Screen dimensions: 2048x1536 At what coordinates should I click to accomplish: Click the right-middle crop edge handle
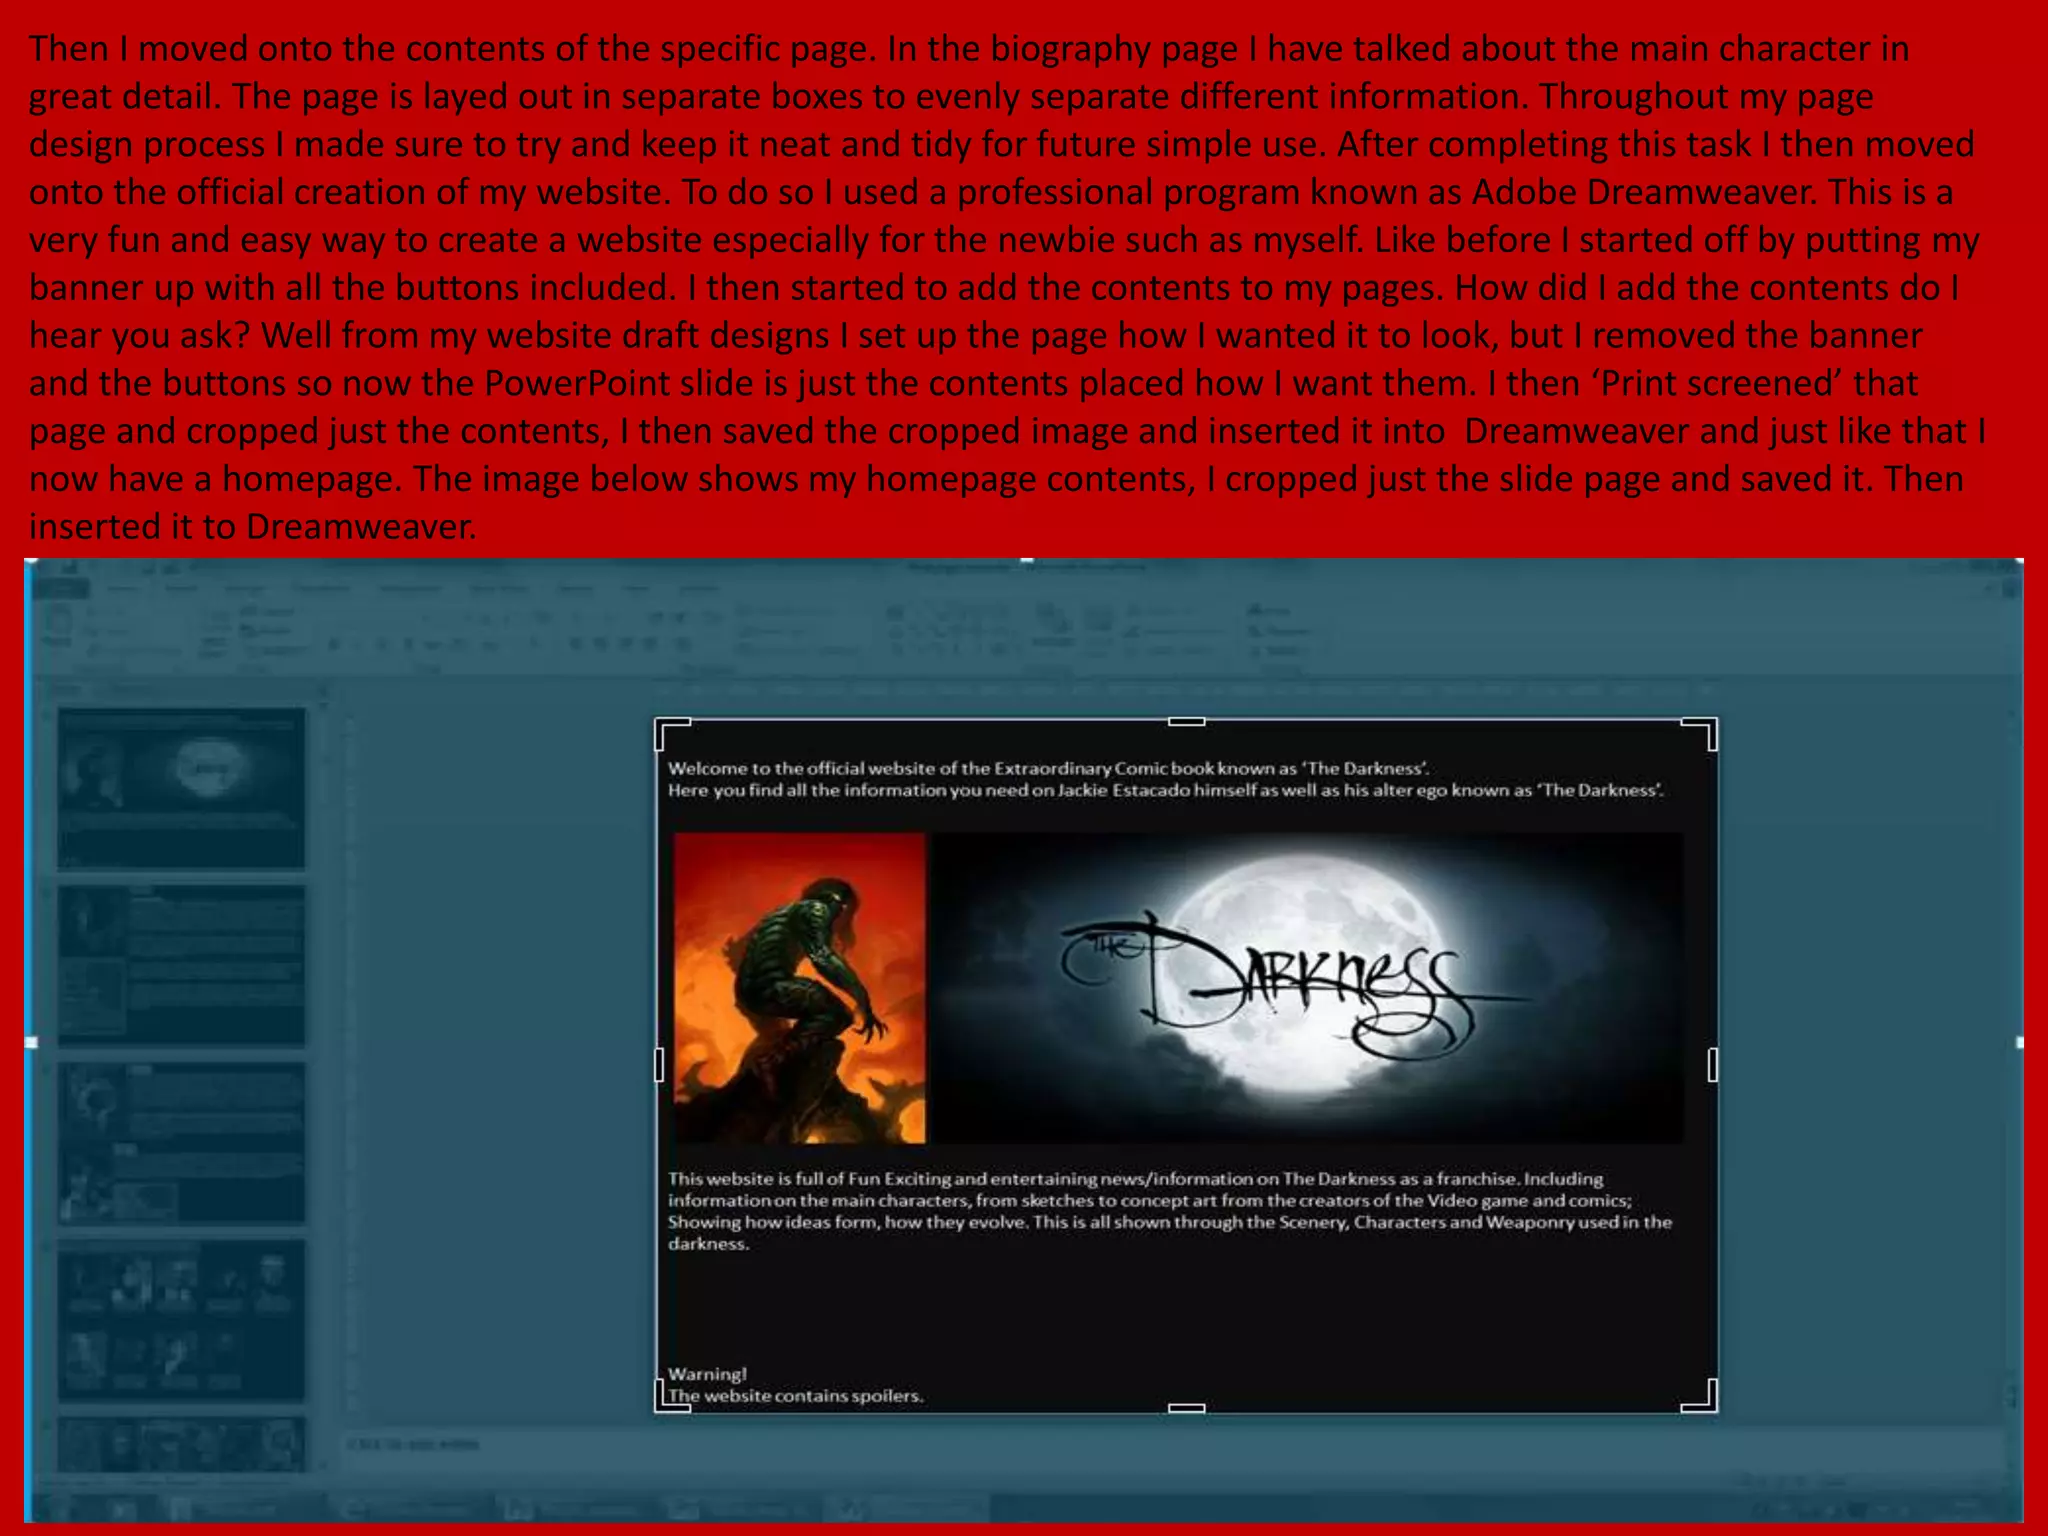[1713, 1065]
